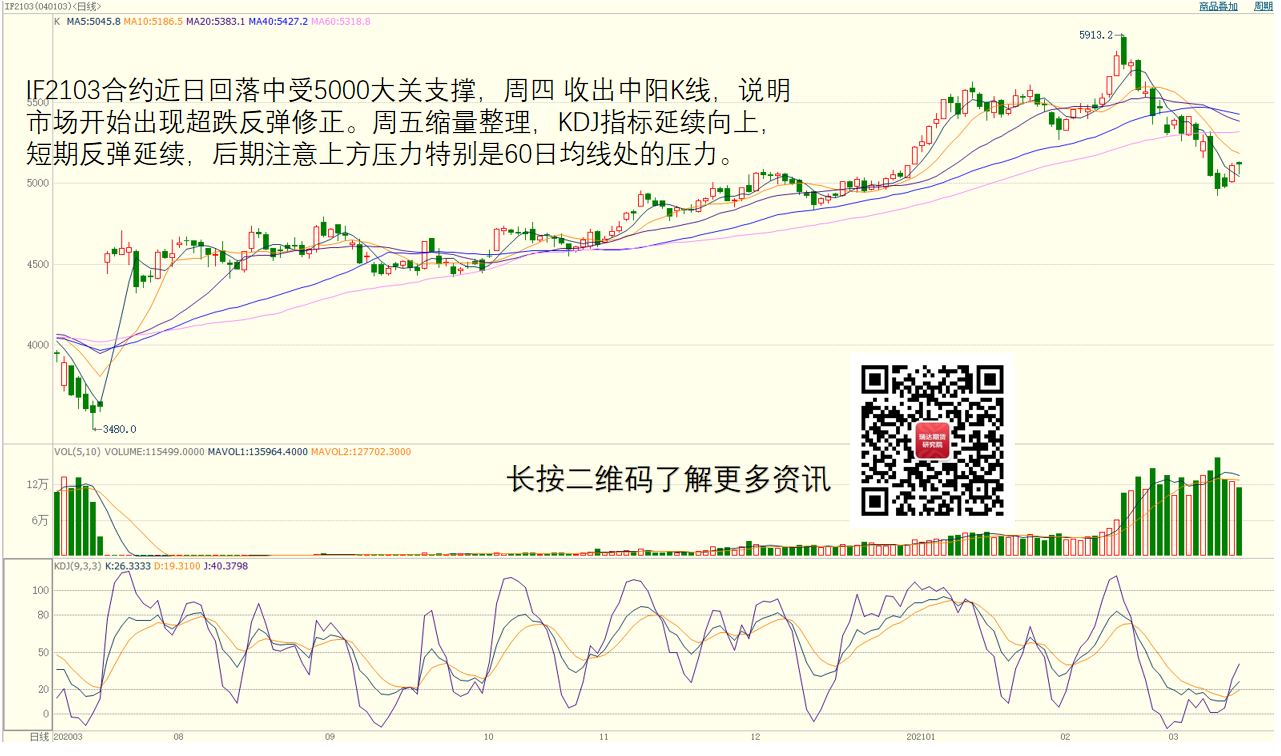Click the 202101 date on time axis
The width and height of the screenshot is (1281, 756).
920,737
